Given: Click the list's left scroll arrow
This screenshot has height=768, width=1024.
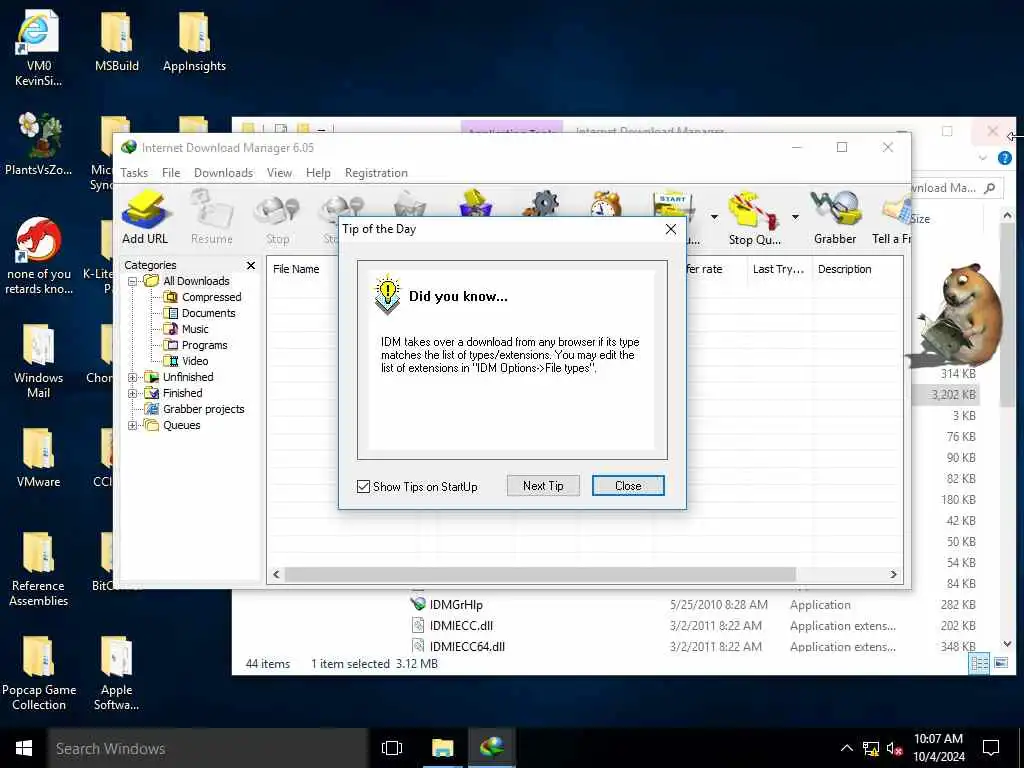Looking at the screenshot, I should [276, 574].
